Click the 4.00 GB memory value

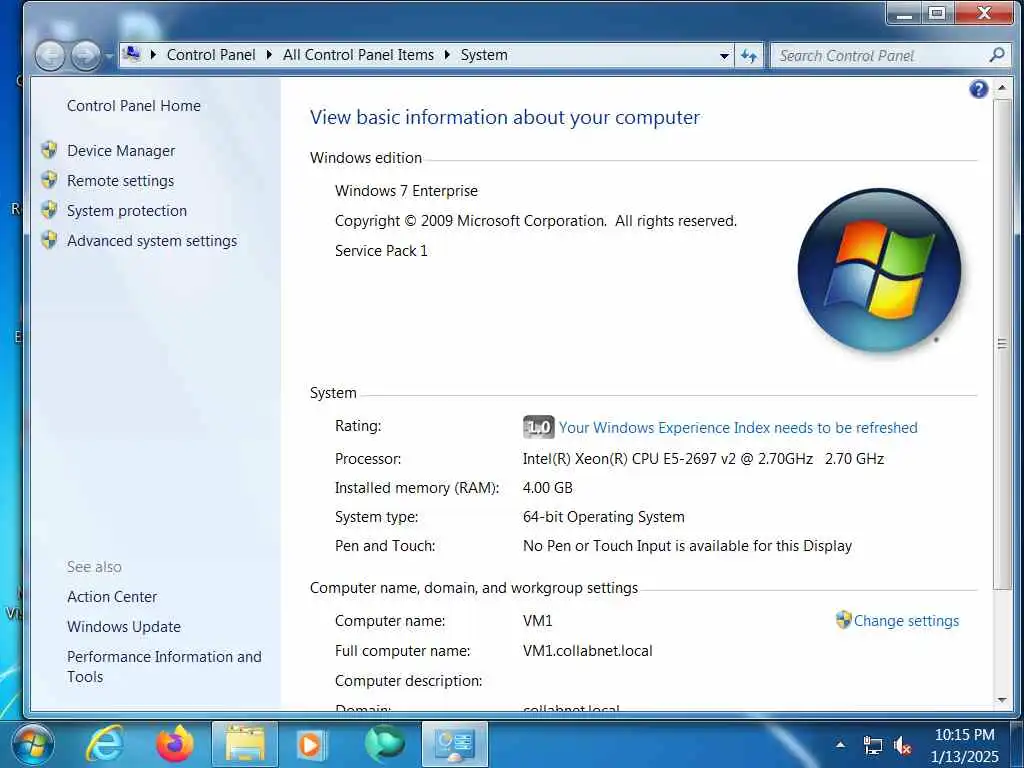pos(547,488)
